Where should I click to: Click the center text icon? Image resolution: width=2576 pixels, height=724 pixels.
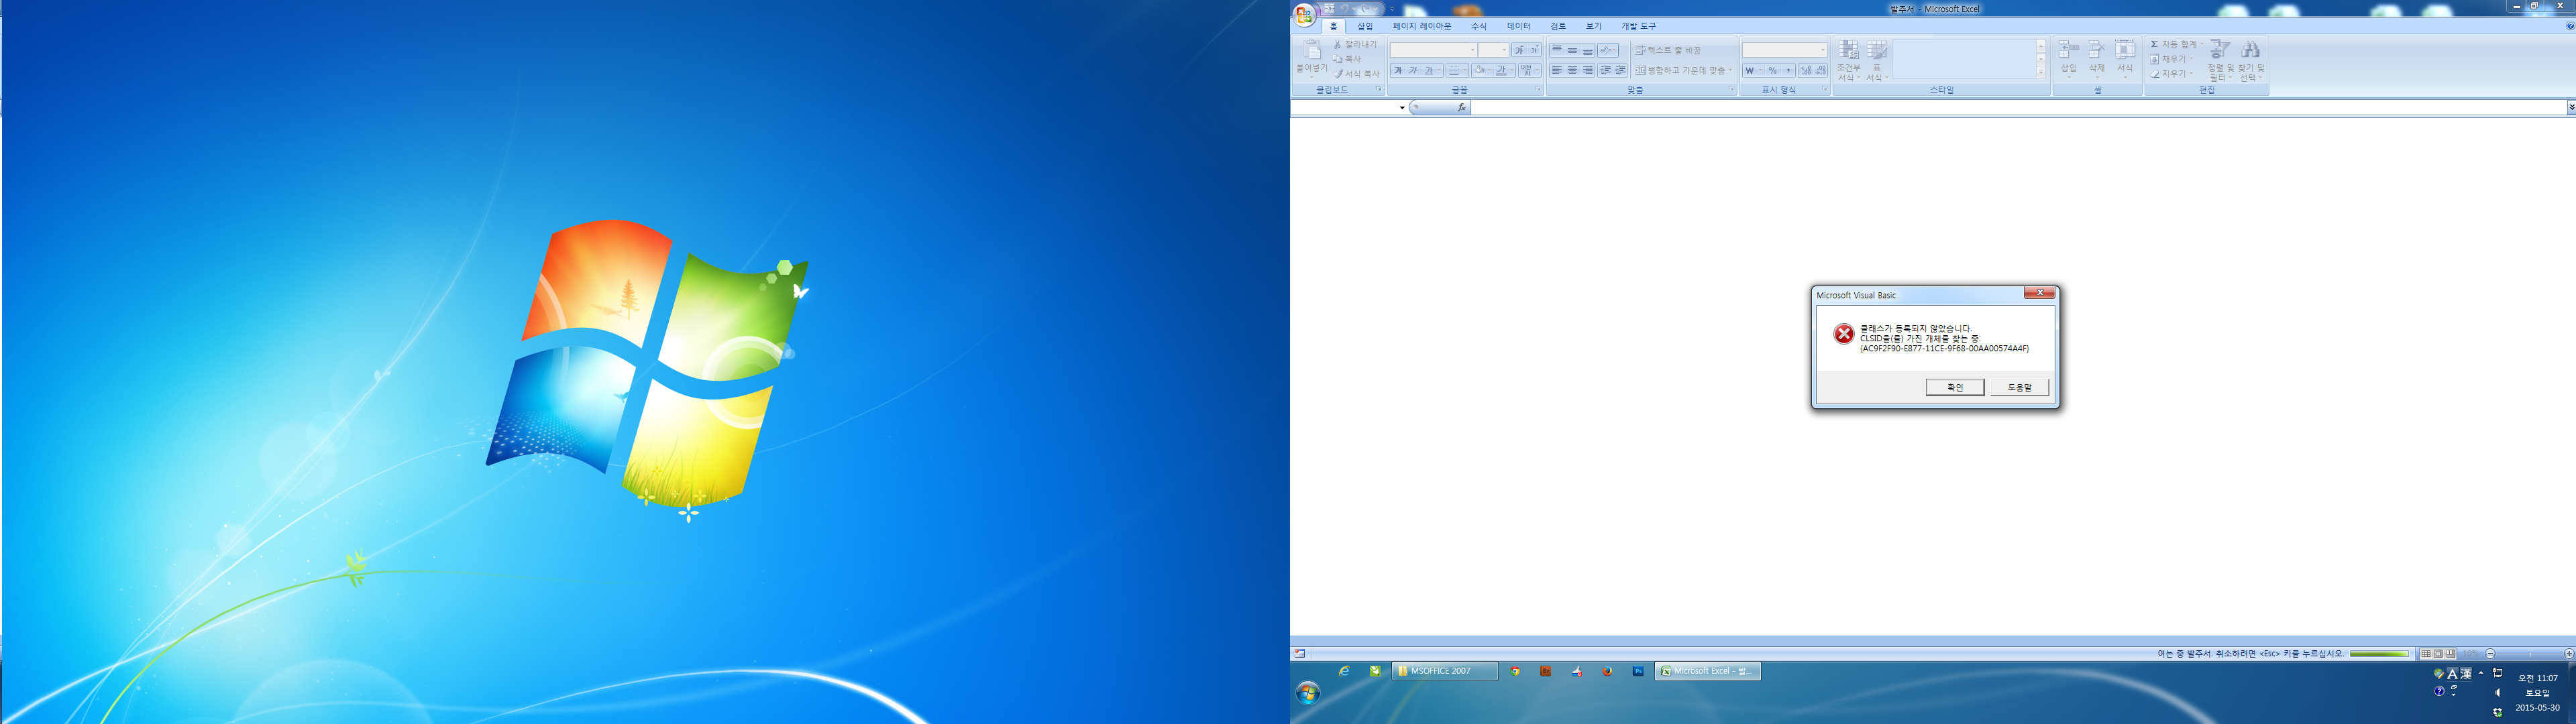coord(1572,70)
